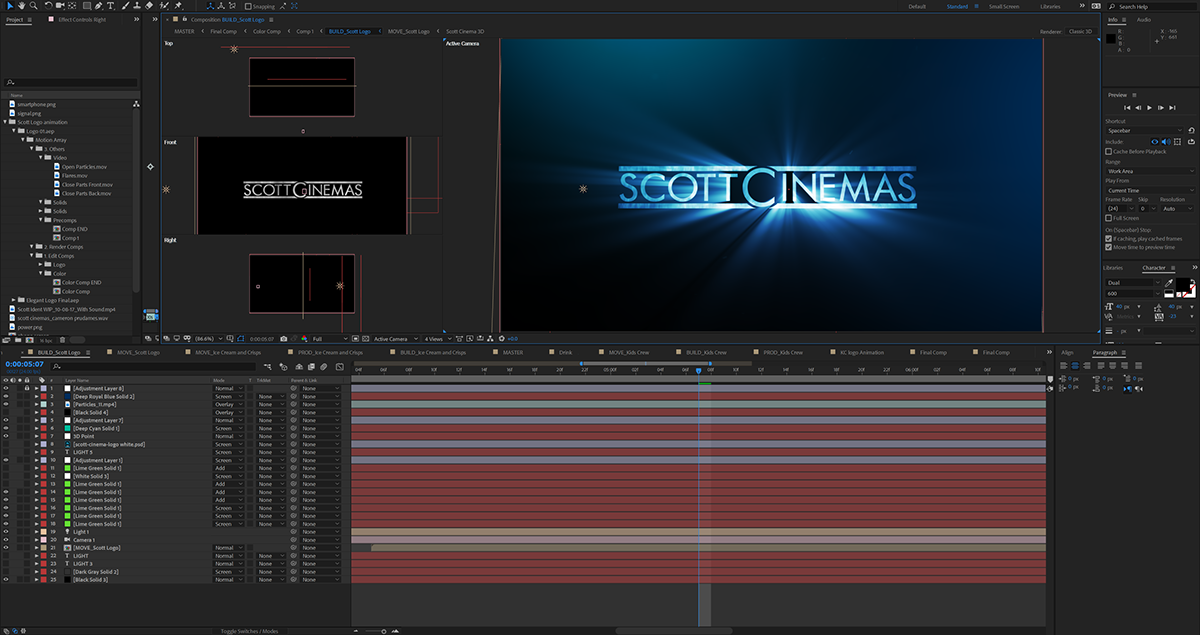Go to the first frame in Preview
Screen dimensions: 1200x635
point(1127,107)
